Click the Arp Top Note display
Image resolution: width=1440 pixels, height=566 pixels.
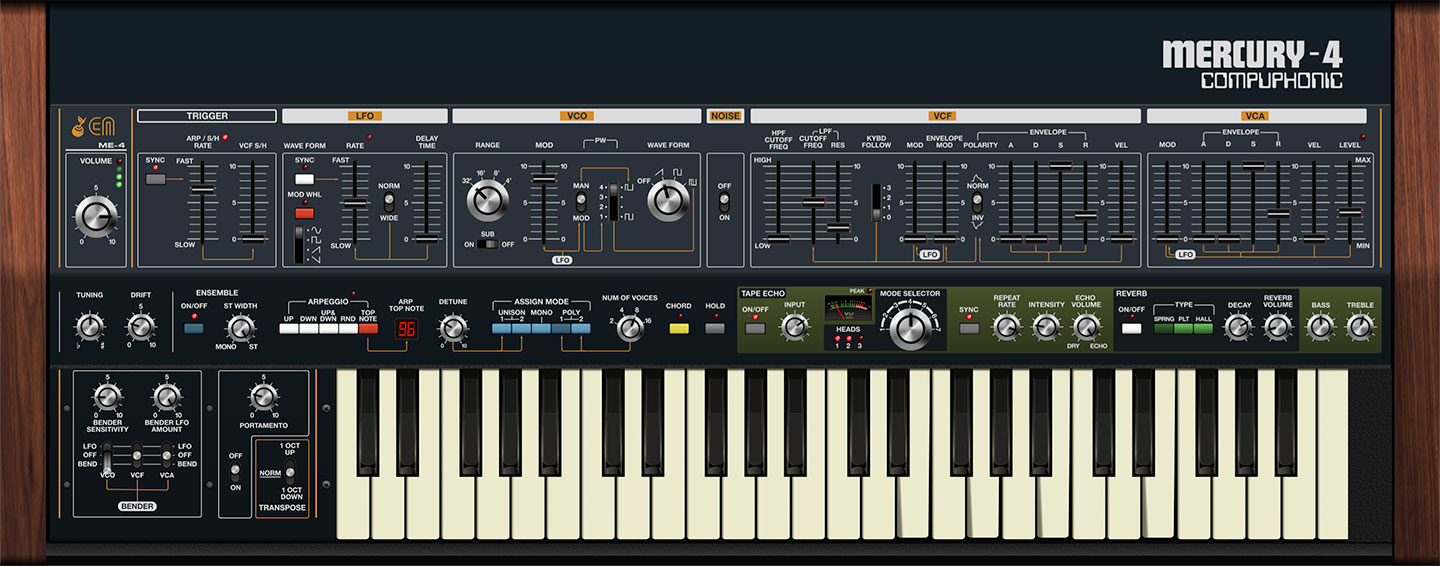(x=406, y=328)
